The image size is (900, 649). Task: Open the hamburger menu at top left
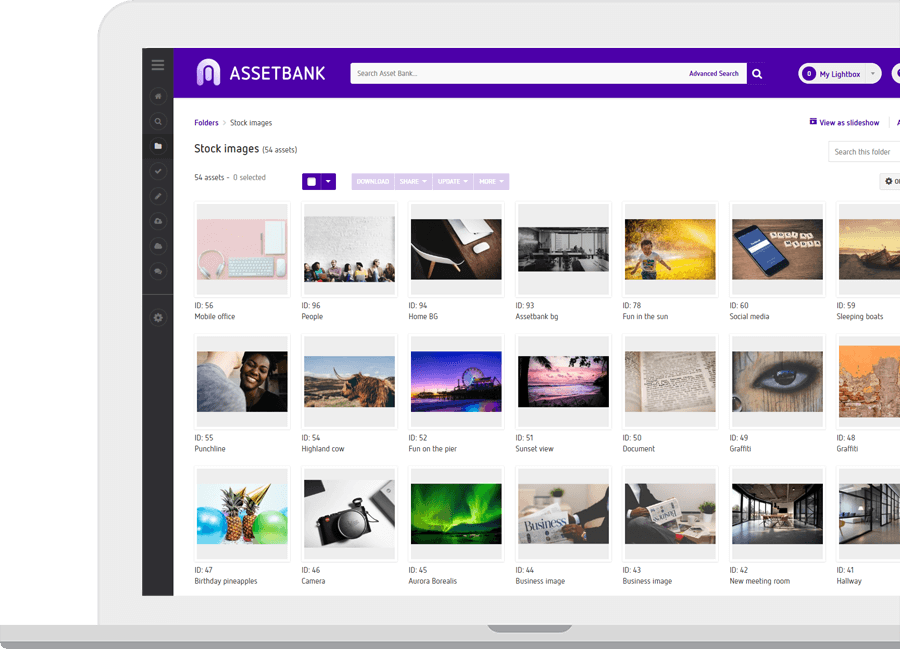coord(158,64)
